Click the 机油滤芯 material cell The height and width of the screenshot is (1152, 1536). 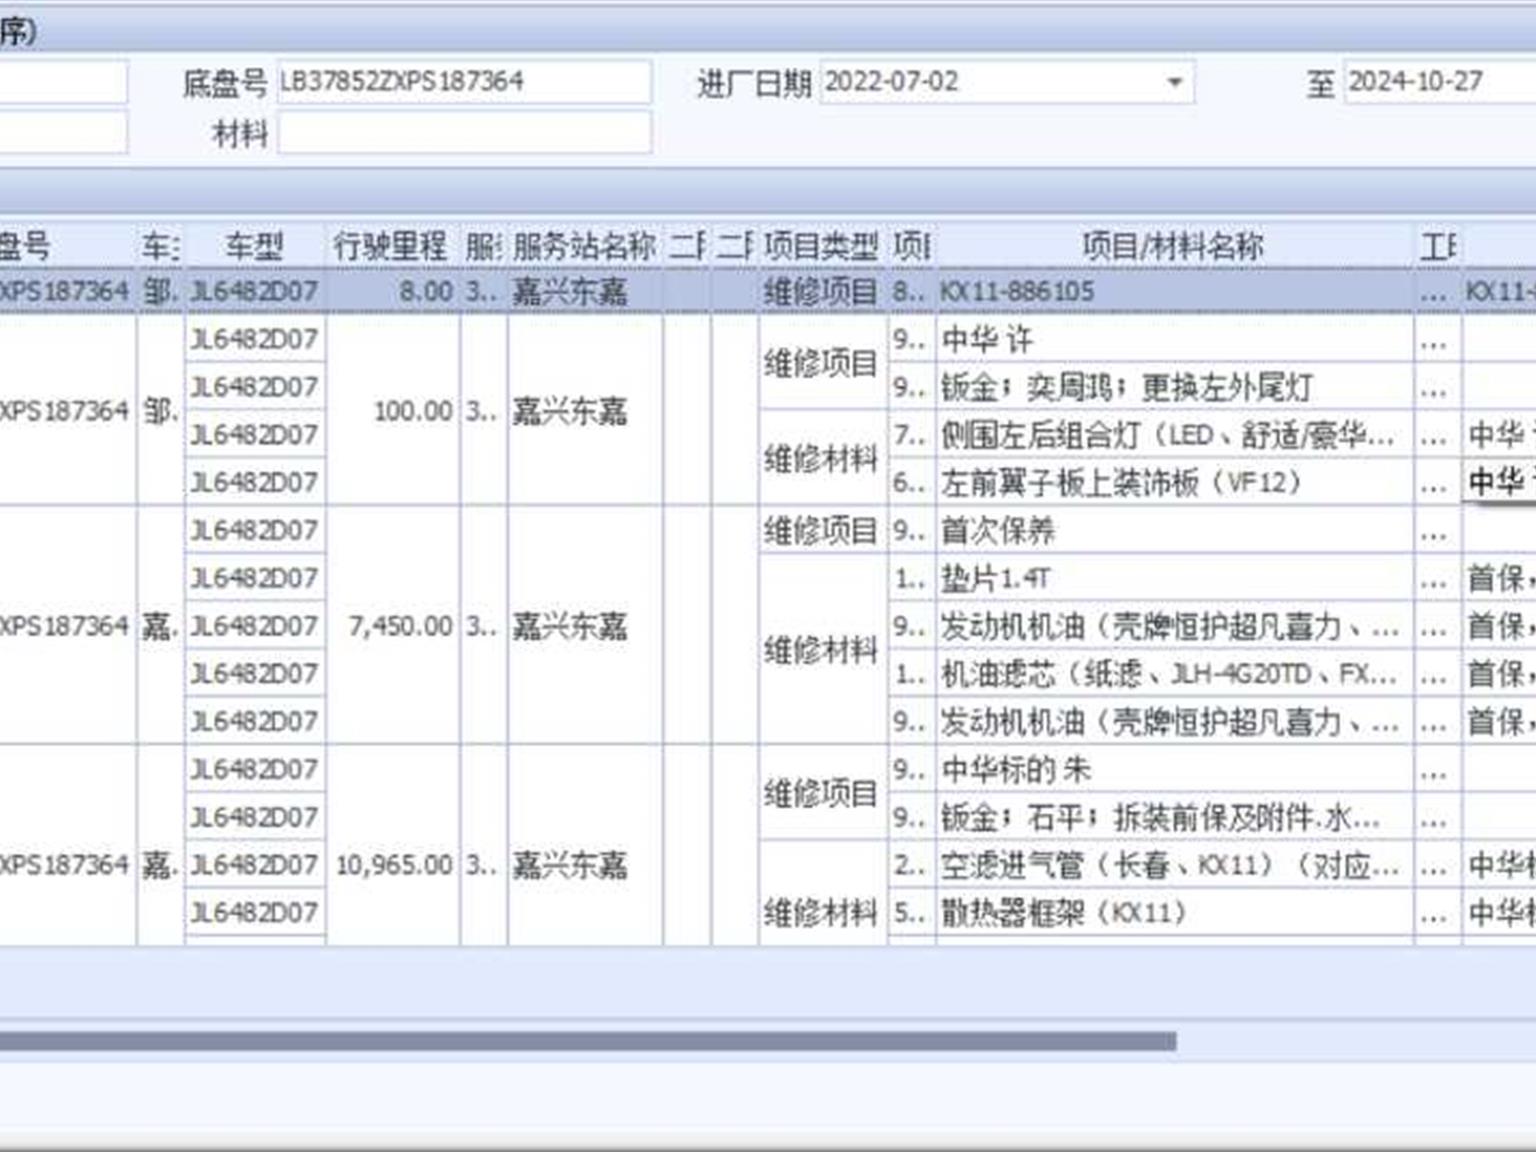[1174, 674]
